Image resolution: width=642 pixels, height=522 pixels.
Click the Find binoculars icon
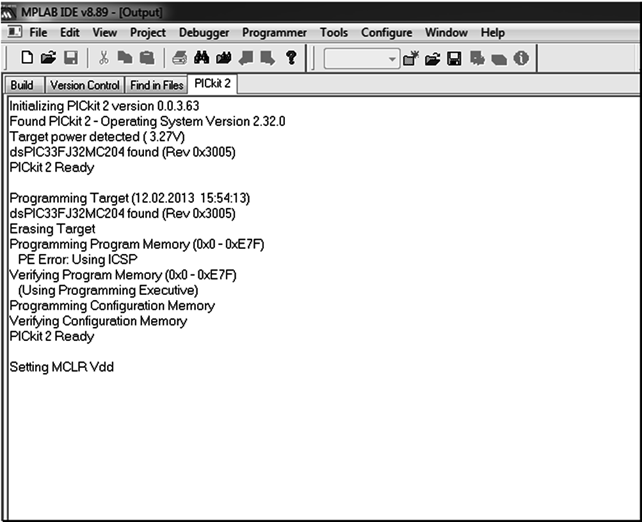coord(201,59)
